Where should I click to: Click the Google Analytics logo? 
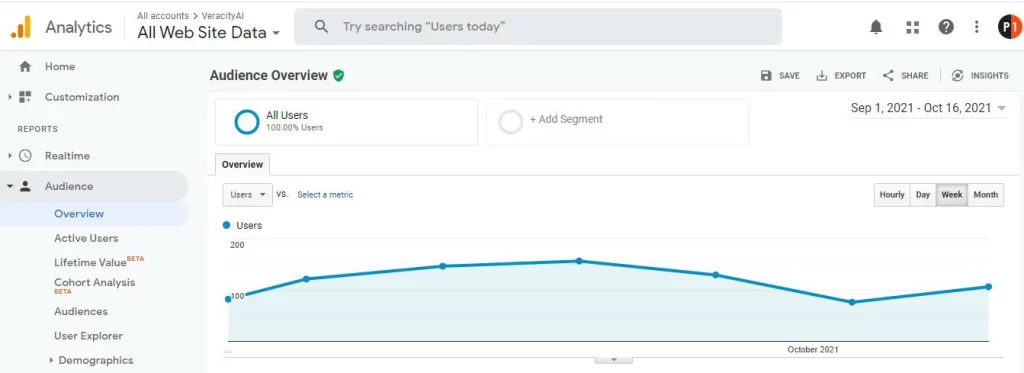pyautogui.click(x=20, y=27)
